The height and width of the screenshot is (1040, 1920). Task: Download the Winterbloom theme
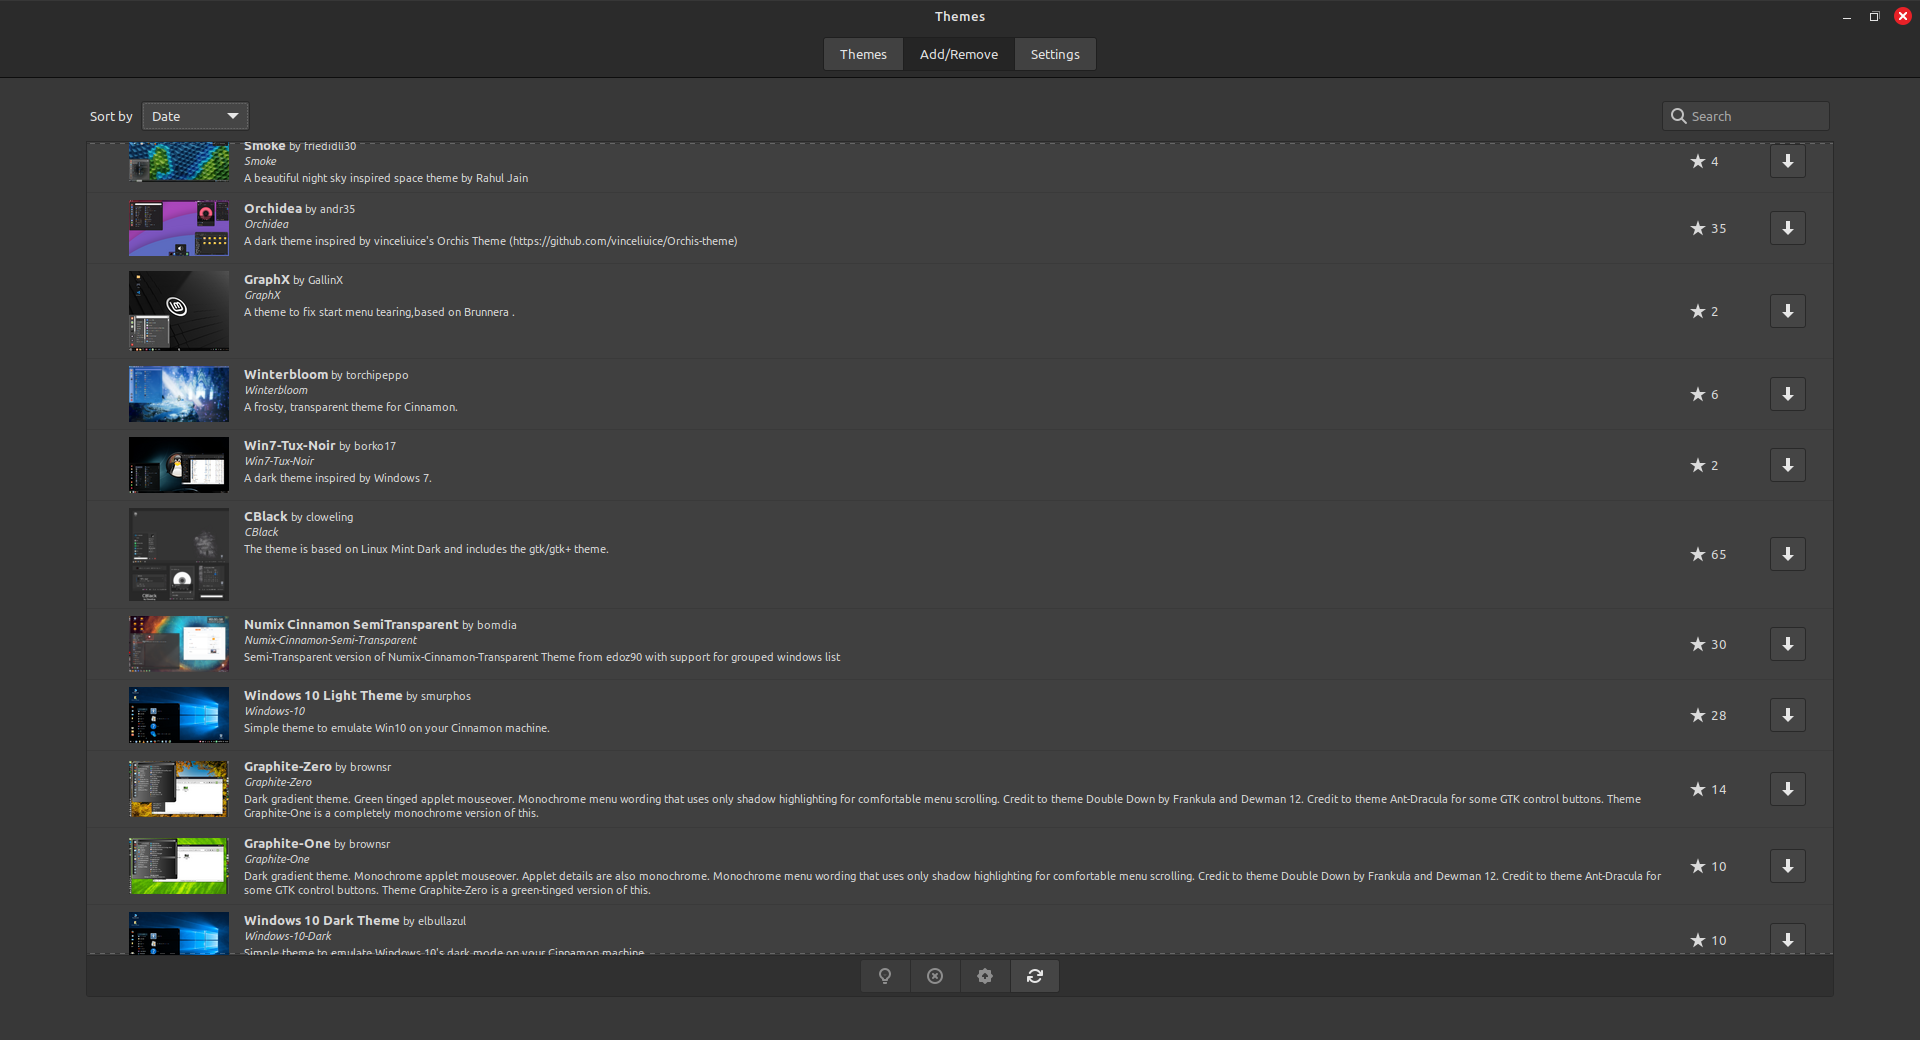click(x=1787, y=394)
